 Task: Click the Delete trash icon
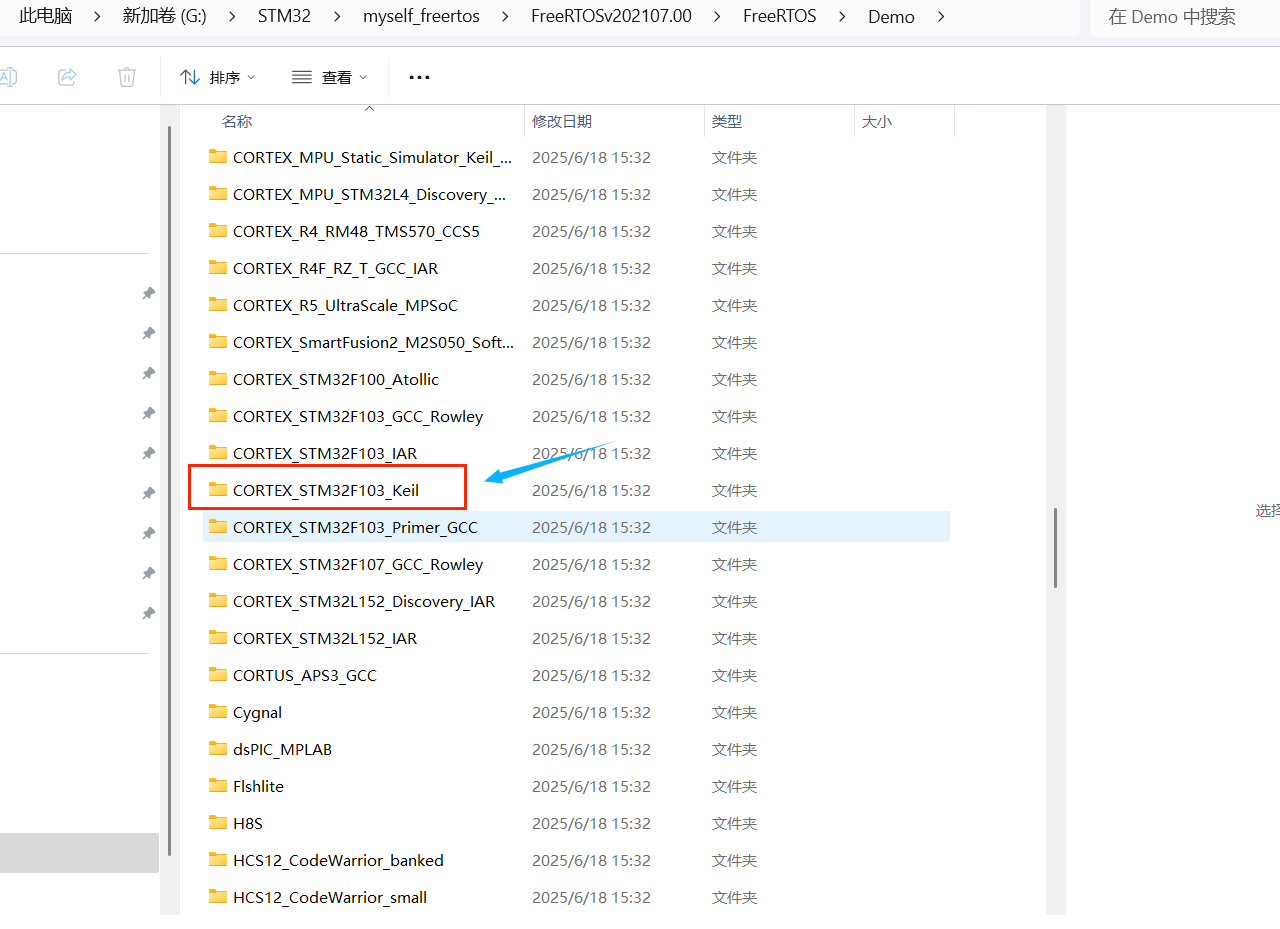(127, 77)
